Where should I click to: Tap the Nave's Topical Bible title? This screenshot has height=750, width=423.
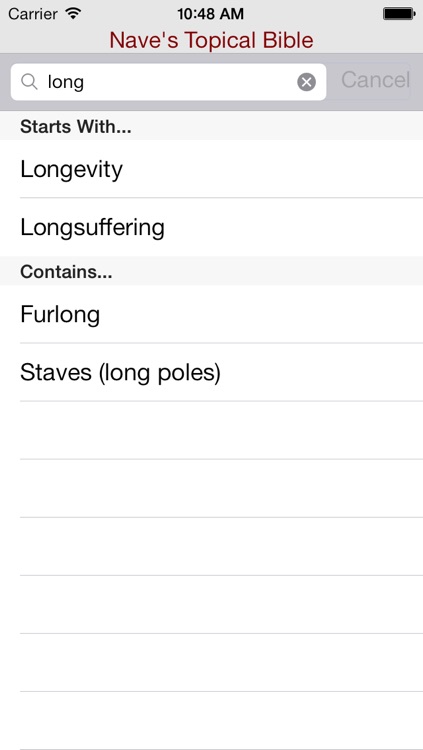(x=211, y=40)
